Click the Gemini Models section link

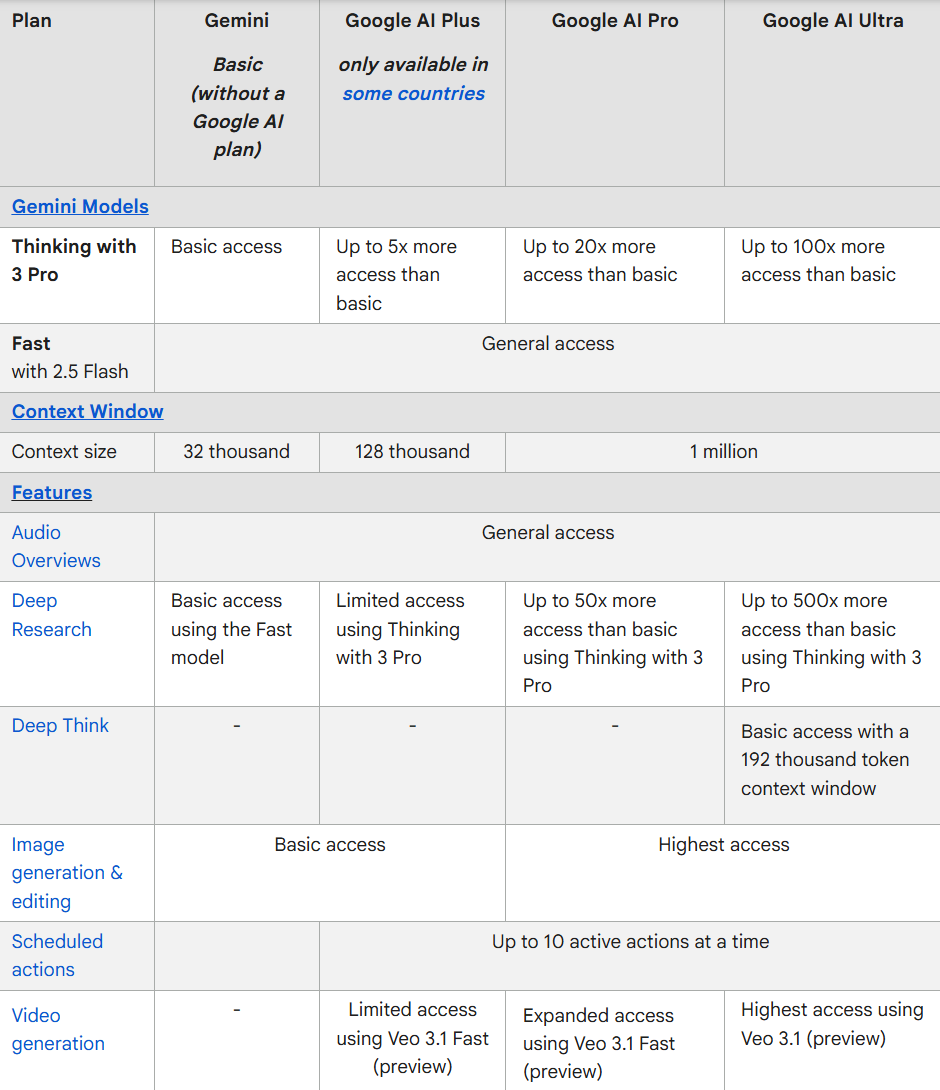(x=80, y=206)
